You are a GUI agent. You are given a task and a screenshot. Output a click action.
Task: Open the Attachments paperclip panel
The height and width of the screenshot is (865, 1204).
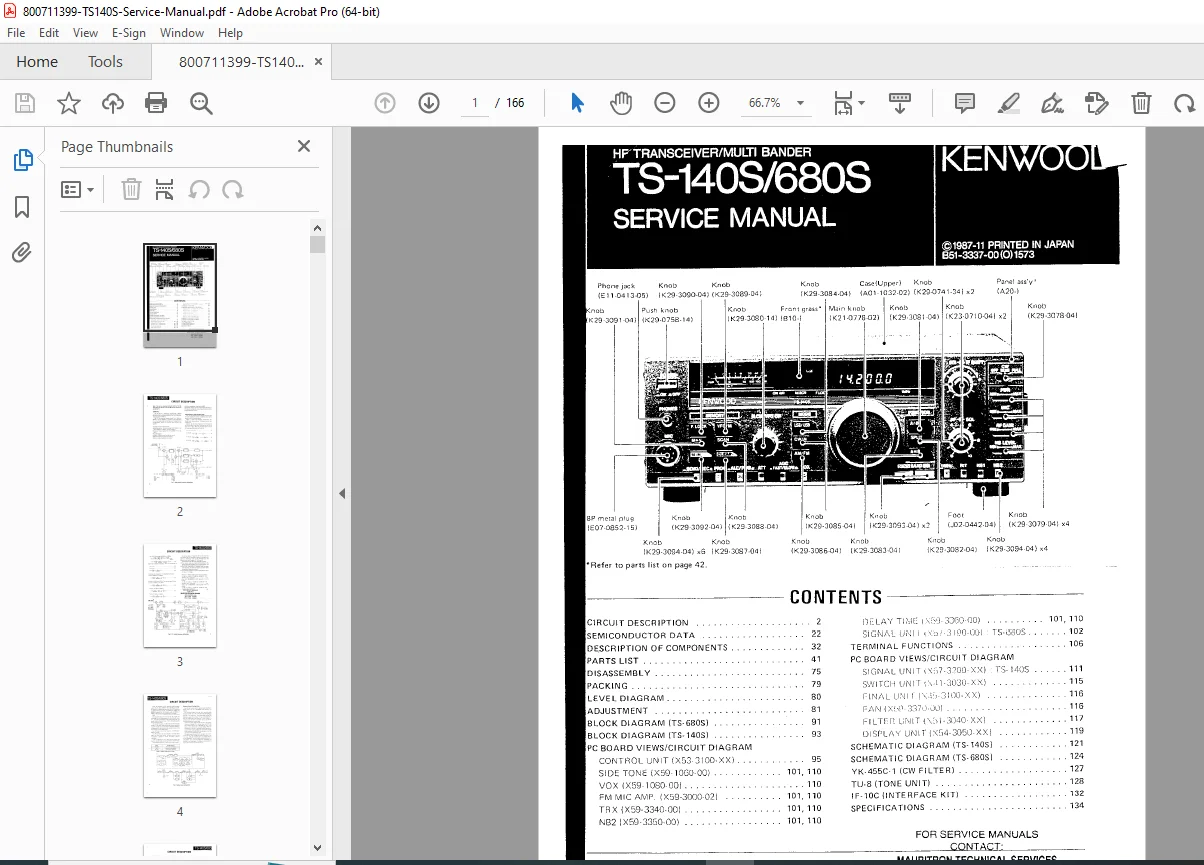pos(22,253)
